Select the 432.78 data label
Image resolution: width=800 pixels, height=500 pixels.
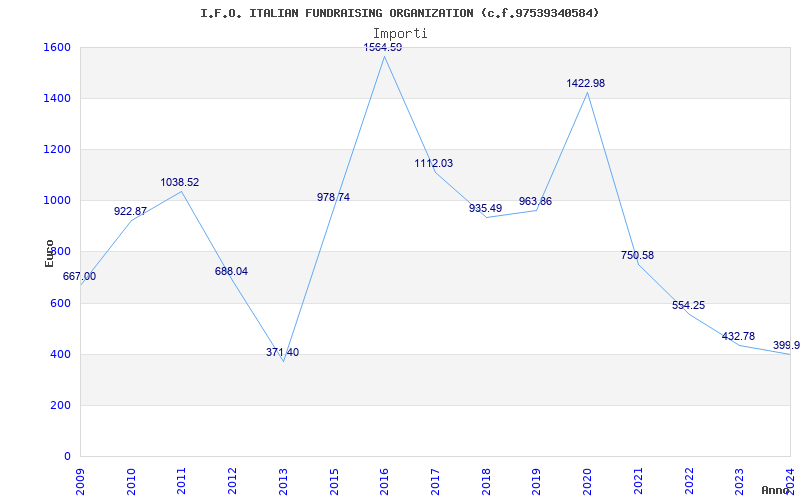[738, 336]
